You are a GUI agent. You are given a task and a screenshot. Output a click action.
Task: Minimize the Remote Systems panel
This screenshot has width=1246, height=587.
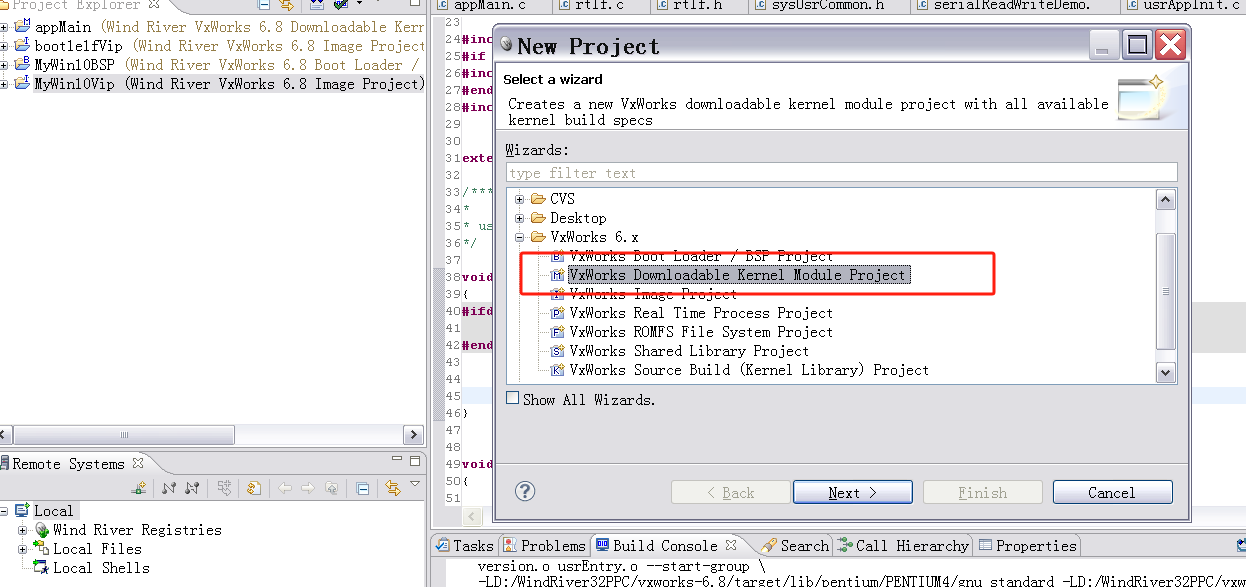397,459
